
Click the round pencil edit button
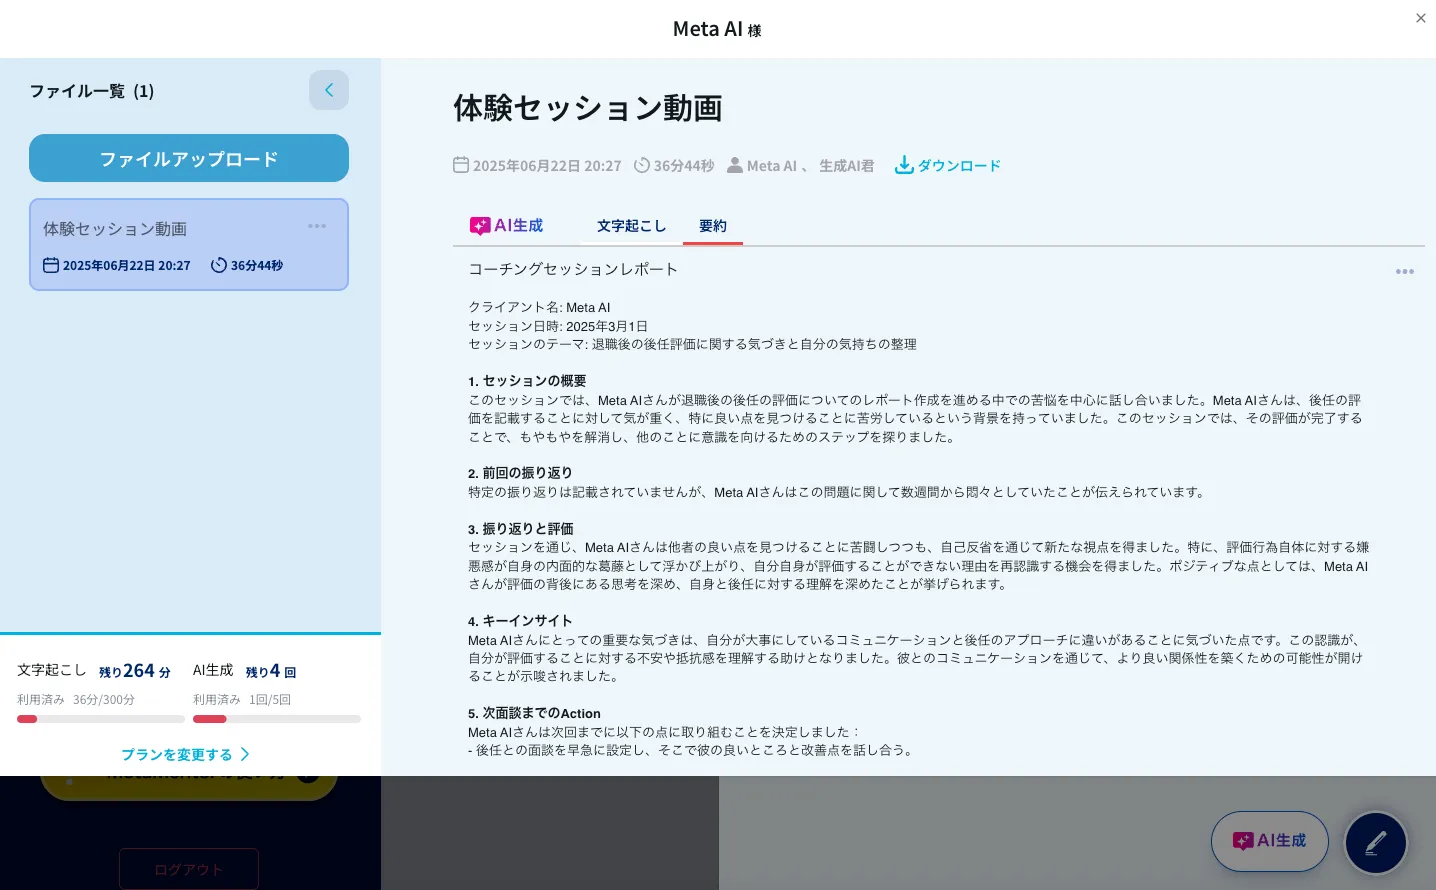pos(1376,843)
